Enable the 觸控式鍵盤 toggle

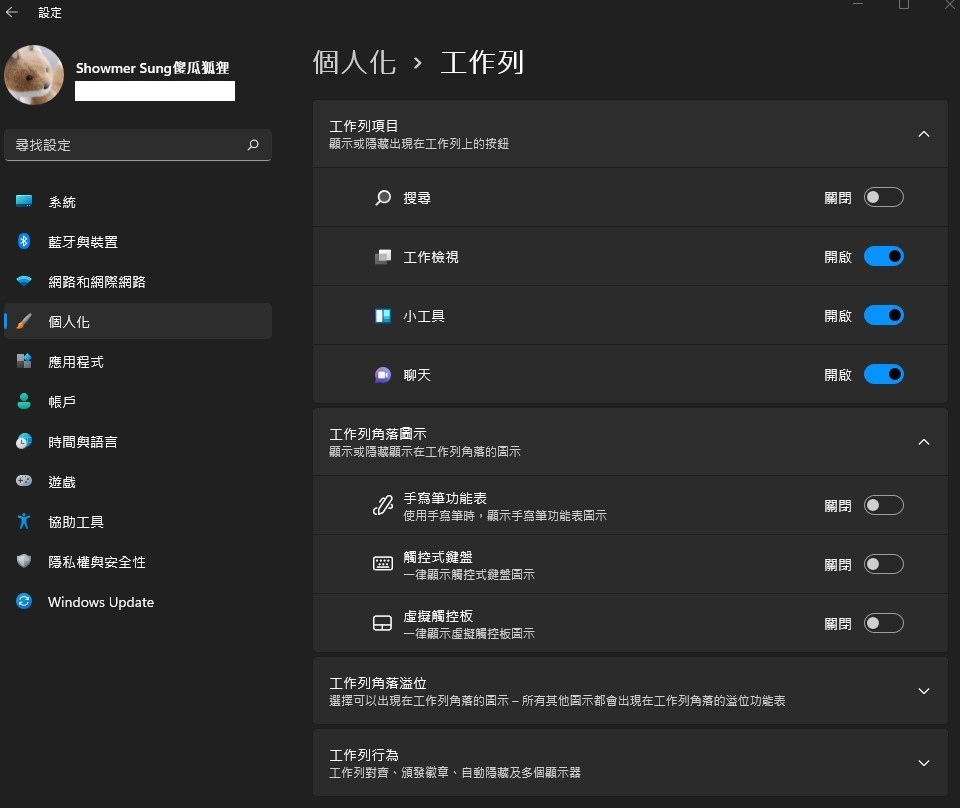[883, 564]
